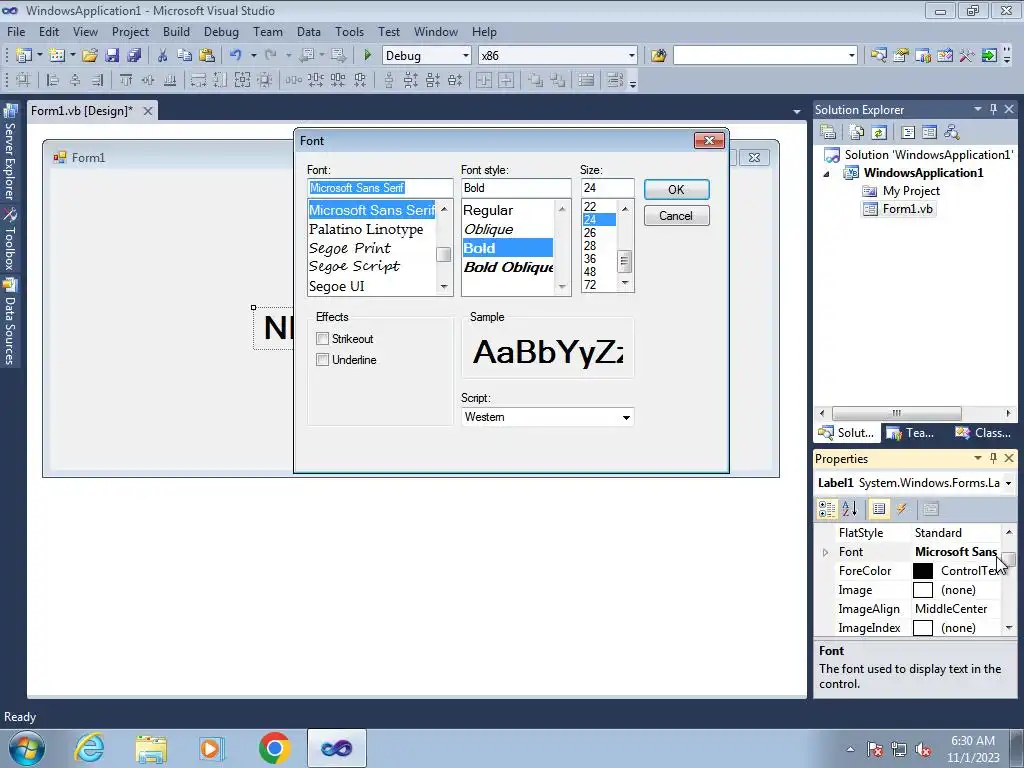Click the Paste clipboard icon
The width and height of the screenshot is (1024, 768).
pos(207,56)
